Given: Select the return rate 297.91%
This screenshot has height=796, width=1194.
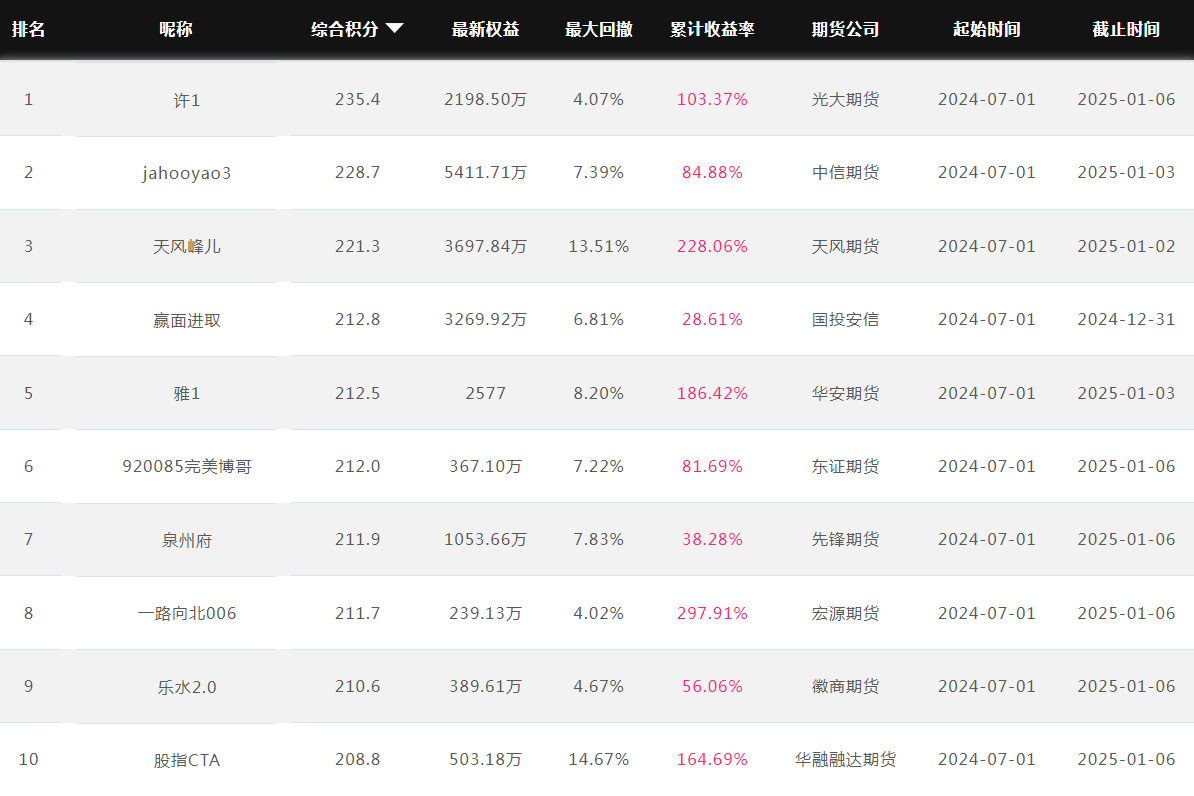Looking at the screenshot, I should click(712, 612).
